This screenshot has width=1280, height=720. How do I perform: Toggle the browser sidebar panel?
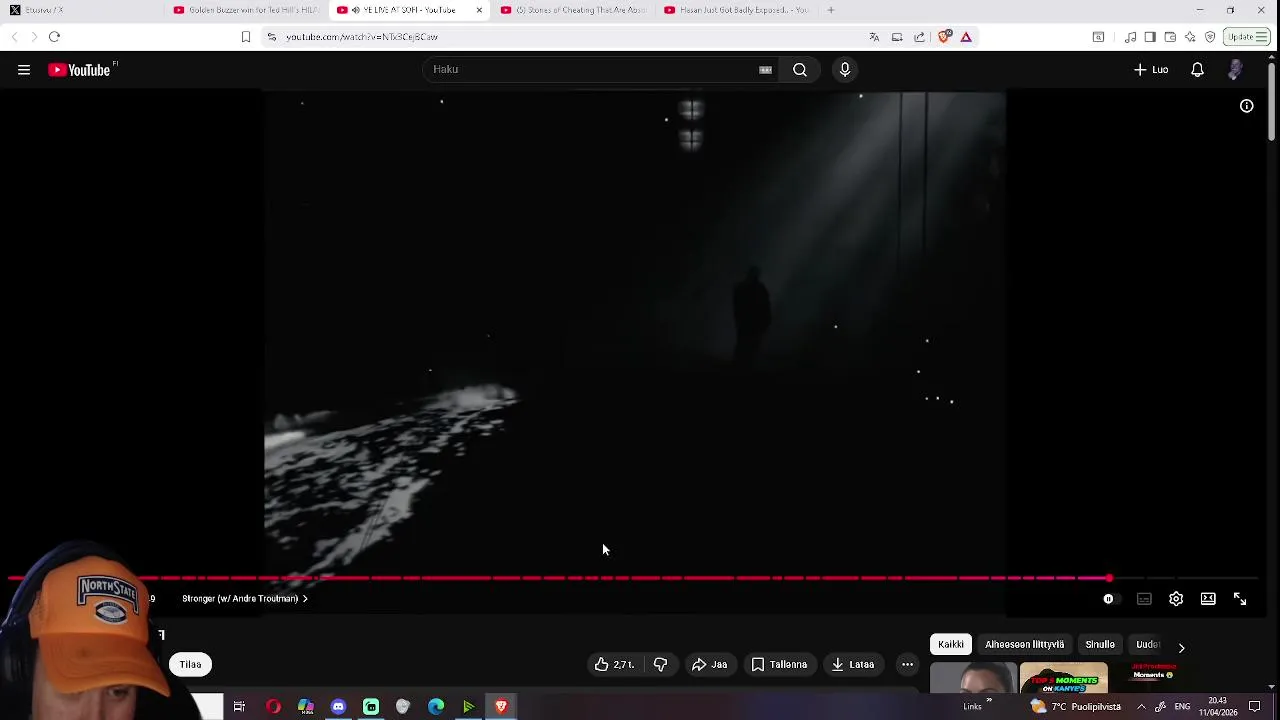click(x=1150, y=37)
